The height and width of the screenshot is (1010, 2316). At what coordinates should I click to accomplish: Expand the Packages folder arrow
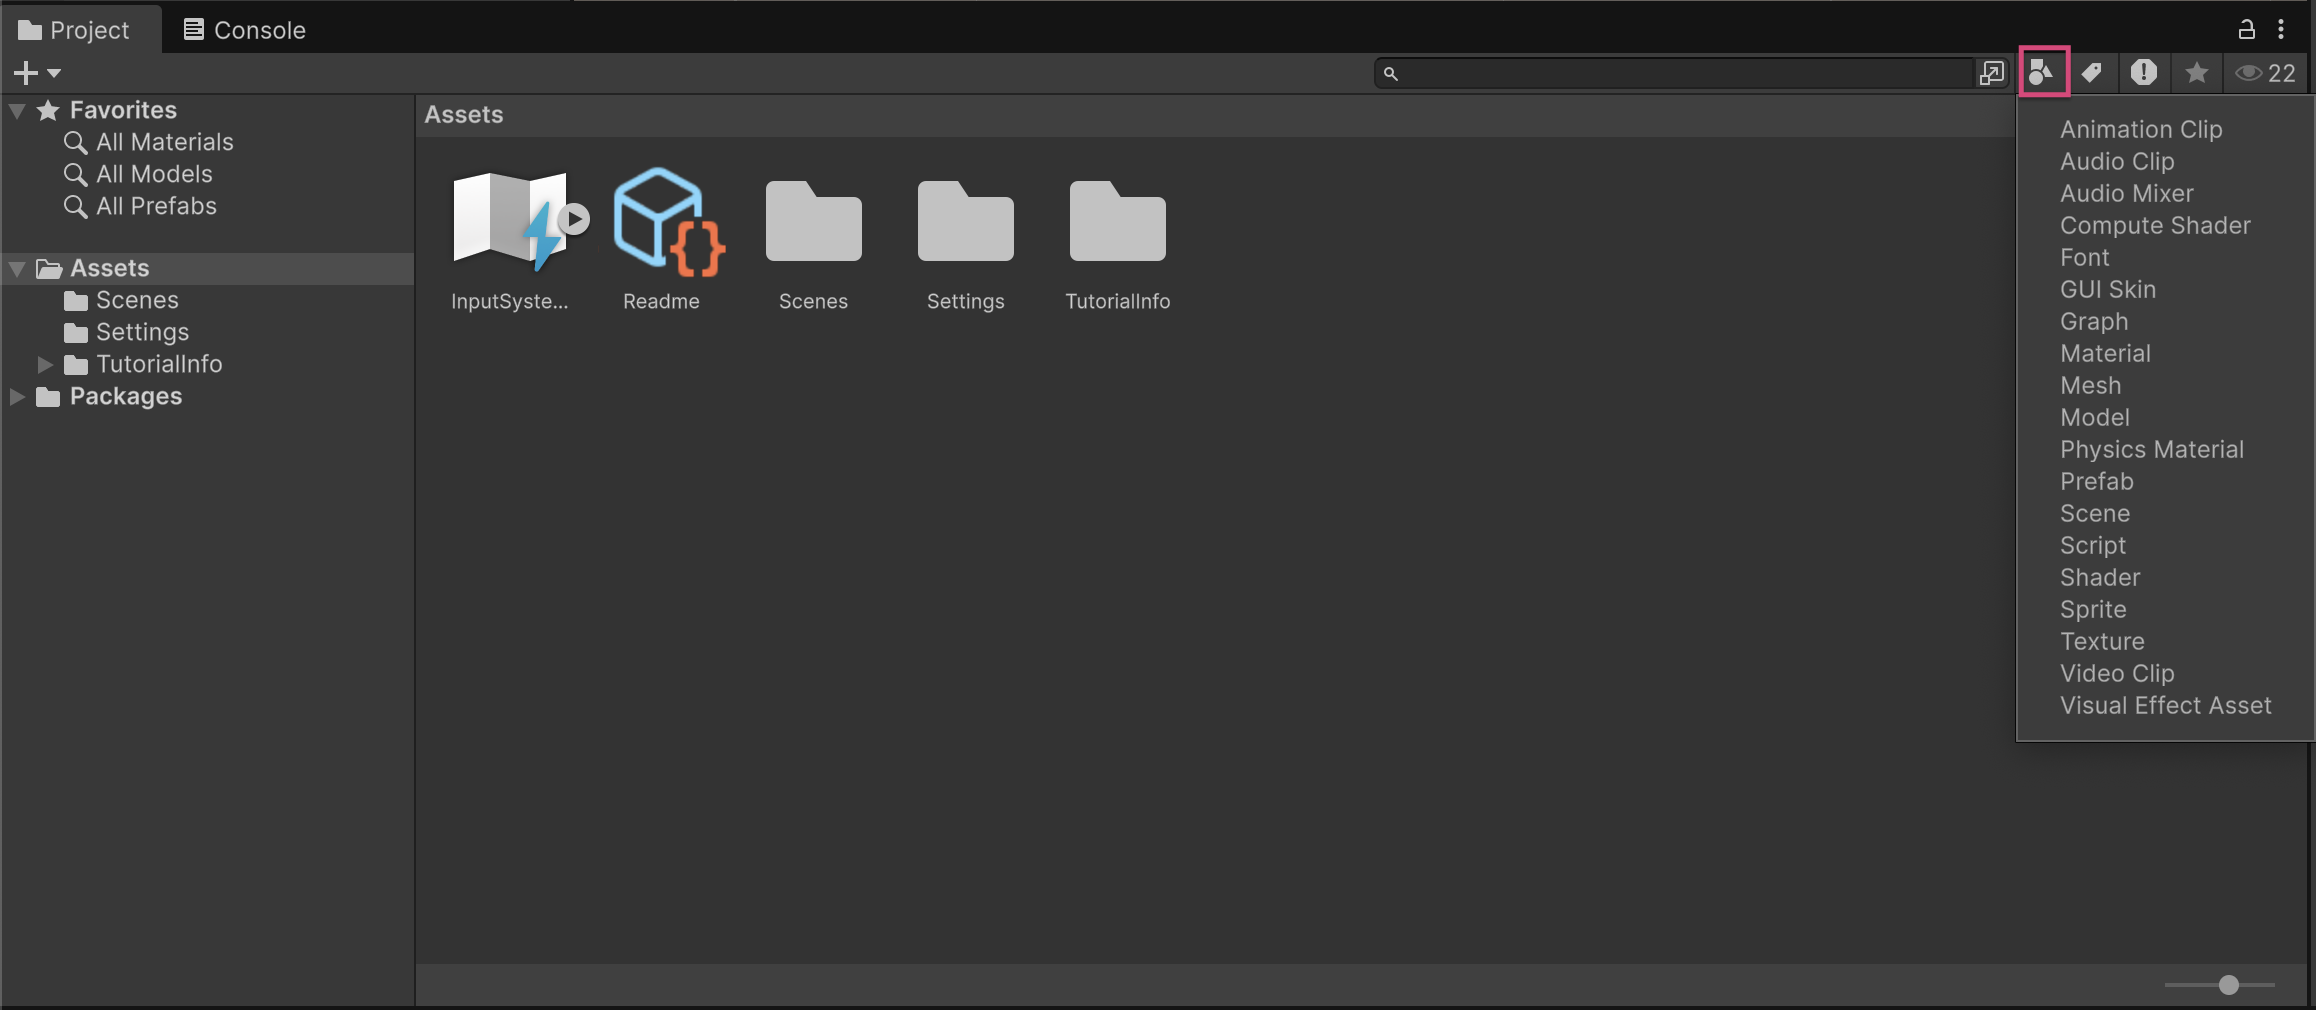17,396
